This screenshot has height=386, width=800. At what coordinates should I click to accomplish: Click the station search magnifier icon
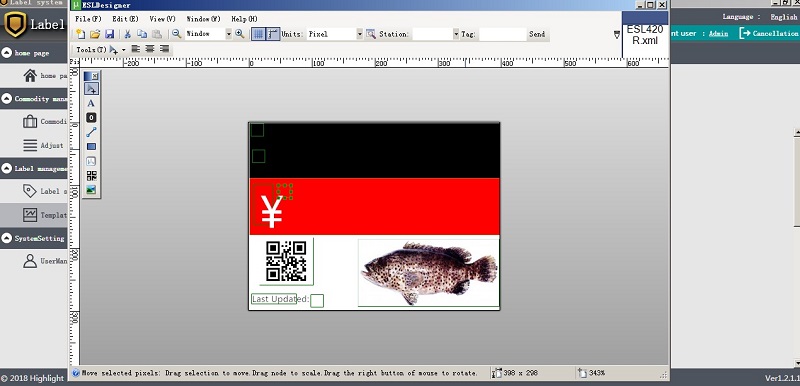pos(371,34)
